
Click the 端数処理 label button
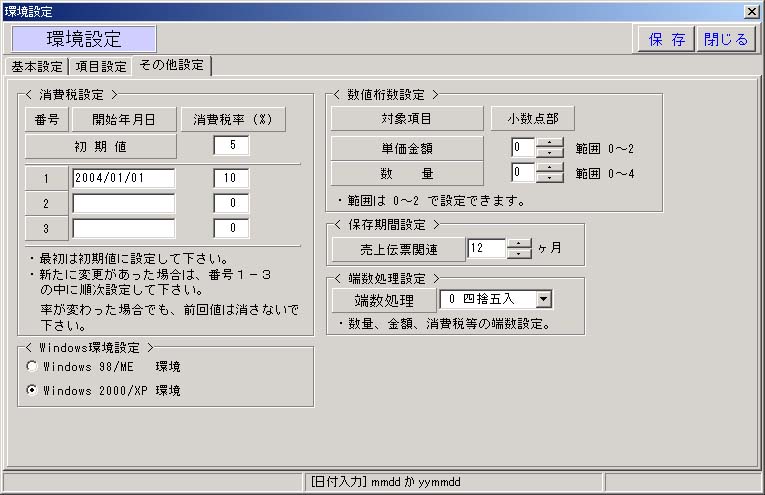(384, 300)
